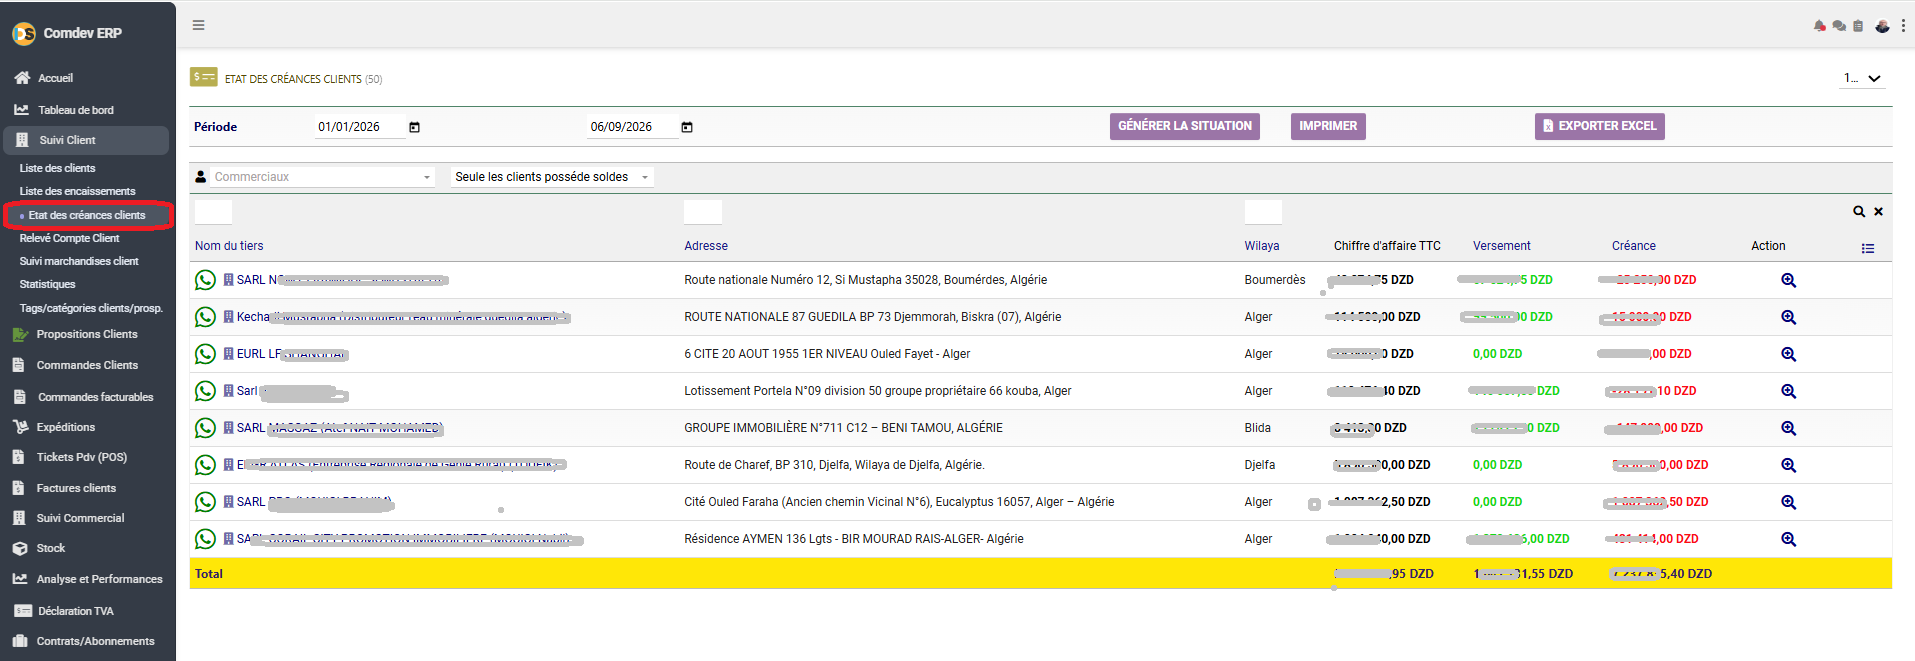
Task: Click WhatsApp icon for Cité Ouled Faraha row
Action: tap(205, 502)
